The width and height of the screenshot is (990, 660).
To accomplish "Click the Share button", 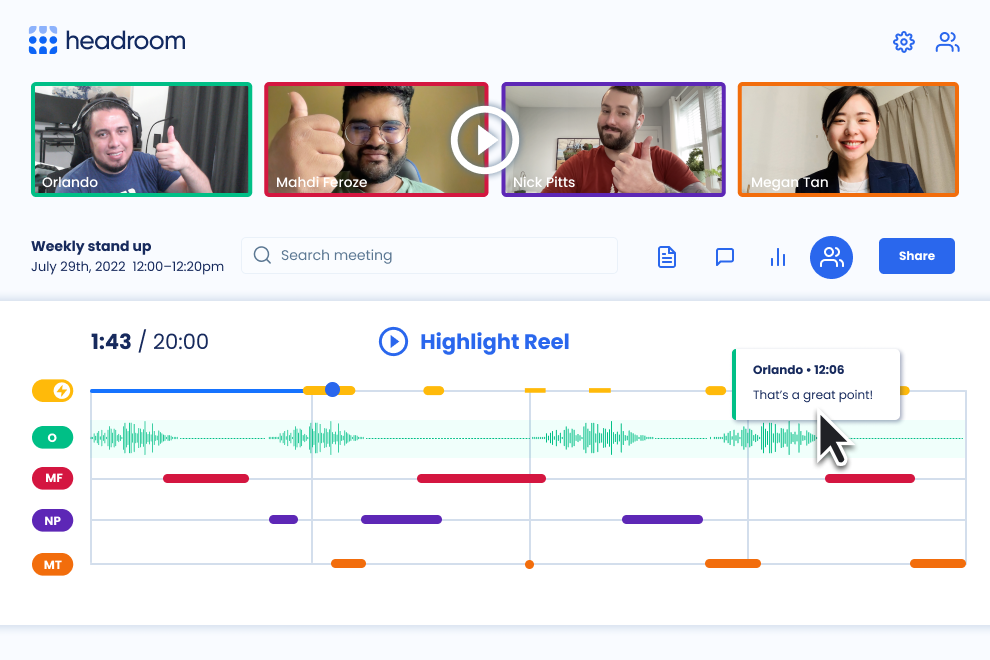I will click(x=917, y=256).
